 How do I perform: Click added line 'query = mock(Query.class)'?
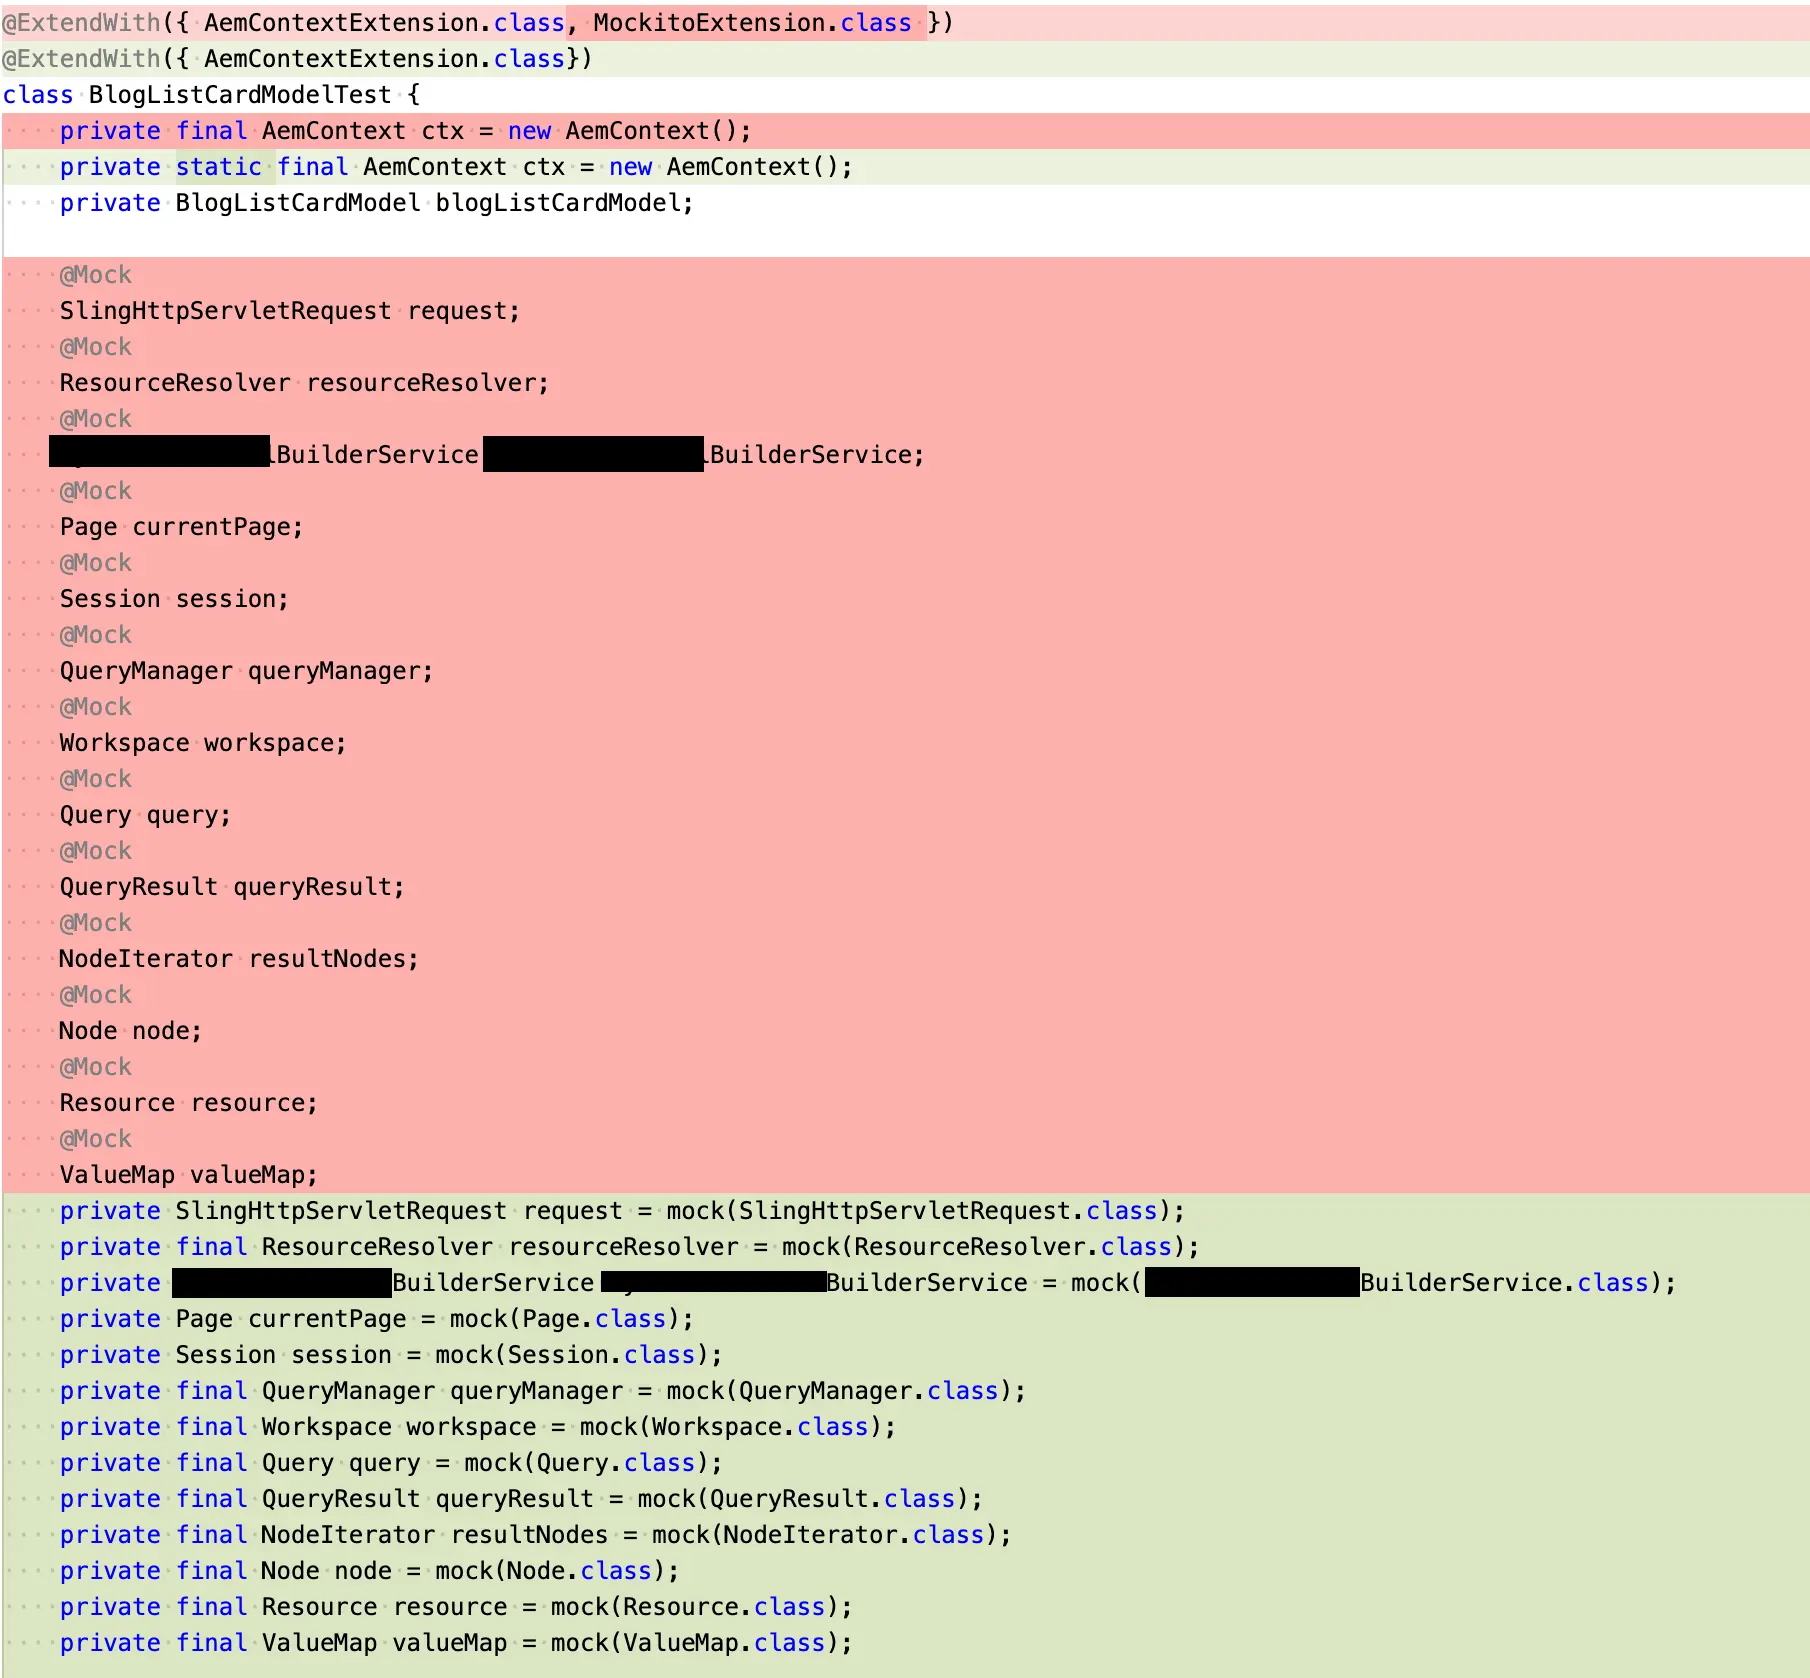tap(905, 1462)
